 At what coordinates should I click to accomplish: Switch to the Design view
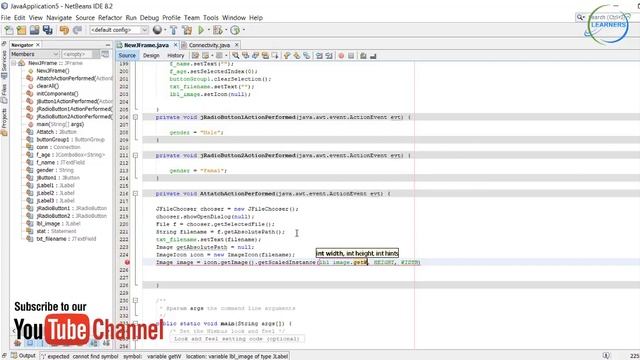tap(151, 56)
